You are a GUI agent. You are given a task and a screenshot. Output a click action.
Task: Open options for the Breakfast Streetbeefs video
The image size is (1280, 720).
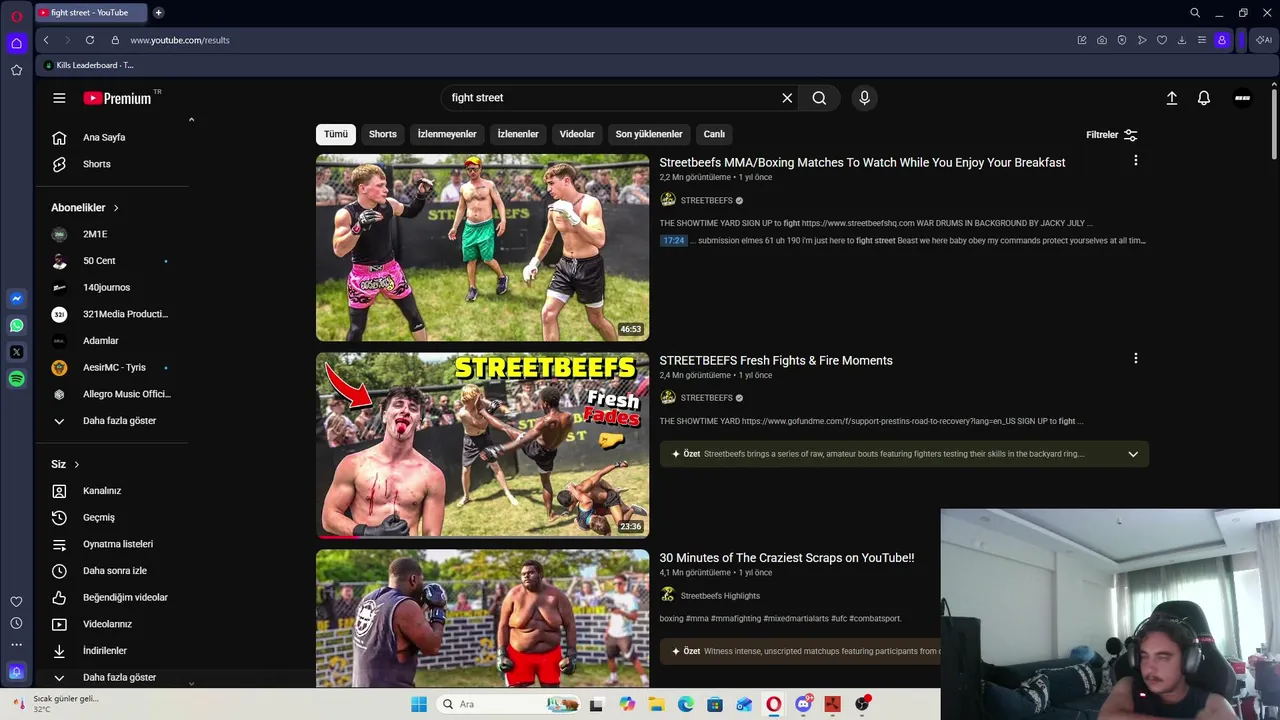coord(1135,160)
